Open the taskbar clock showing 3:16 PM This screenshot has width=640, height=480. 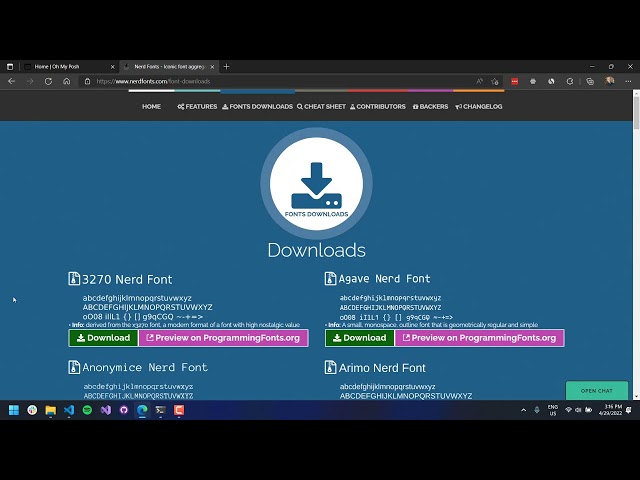point(610,410)
